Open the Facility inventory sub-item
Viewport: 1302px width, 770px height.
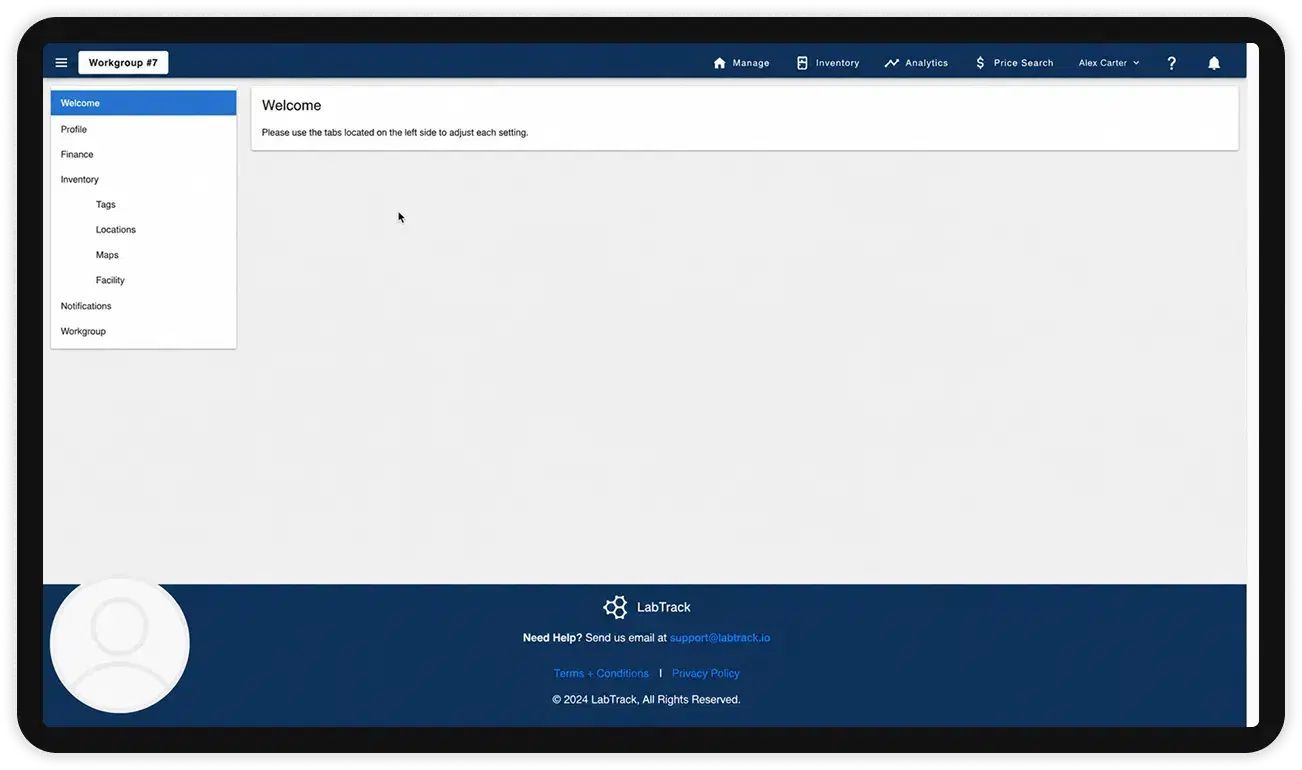click(x=143, y=281)
